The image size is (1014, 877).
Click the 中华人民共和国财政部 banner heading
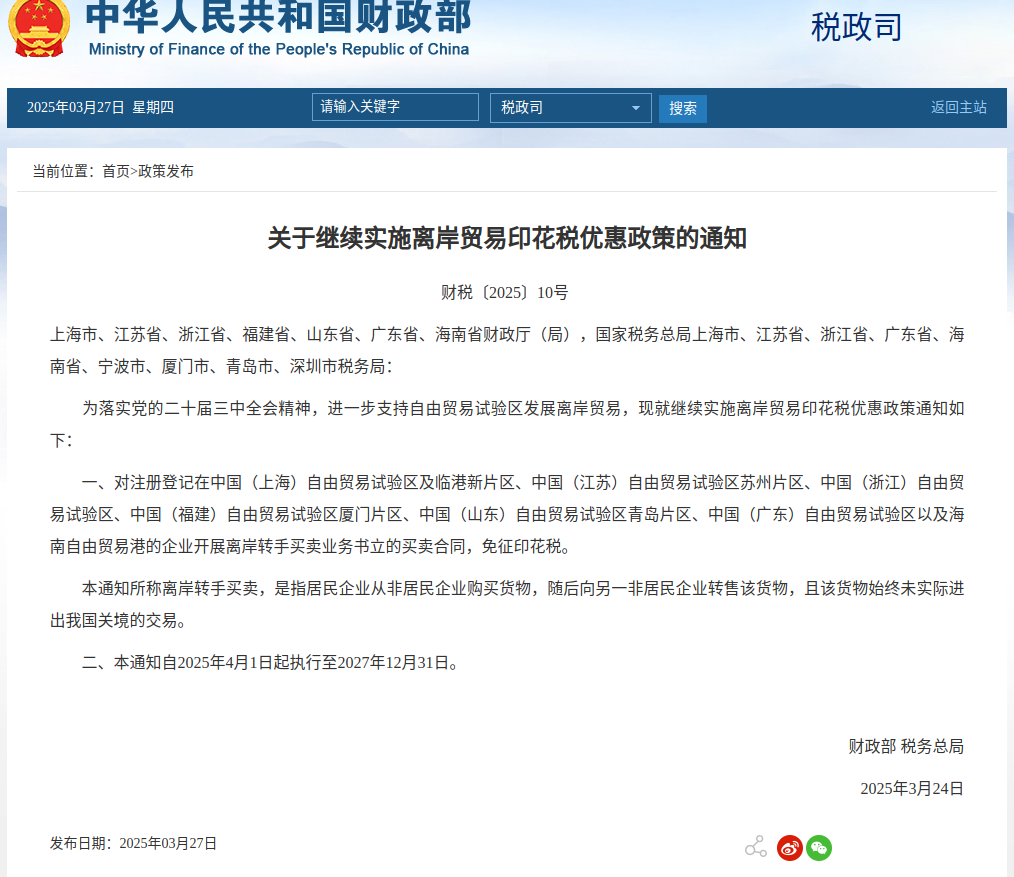(x=278, y=16)
